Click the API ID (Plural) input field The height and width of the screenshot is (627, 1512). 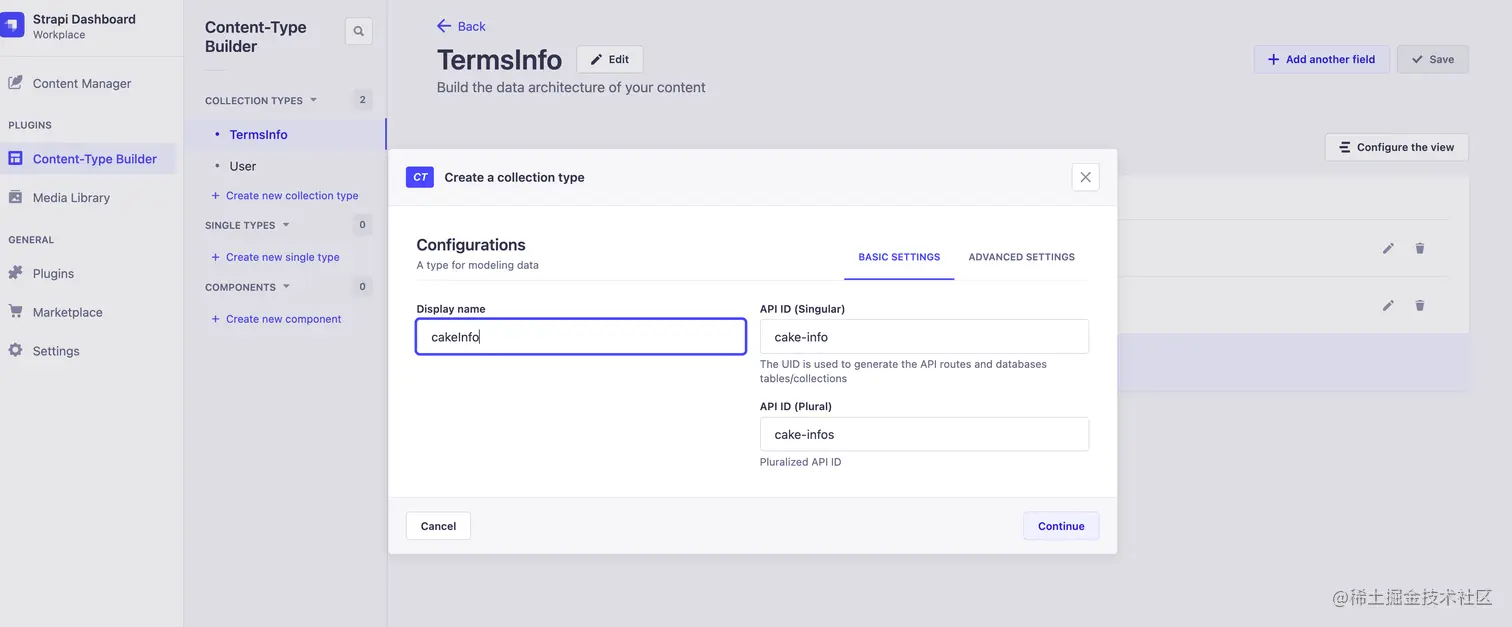(x=924, y=435)
